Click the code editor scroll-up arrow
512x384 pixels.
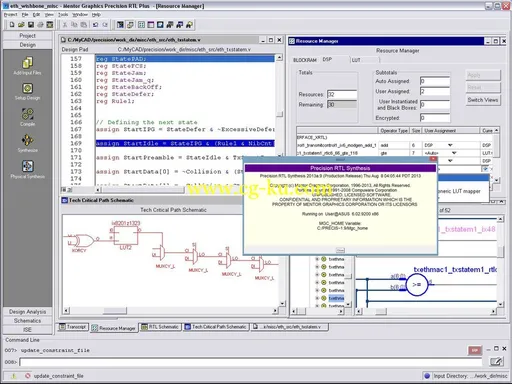(x=279, y=57)
